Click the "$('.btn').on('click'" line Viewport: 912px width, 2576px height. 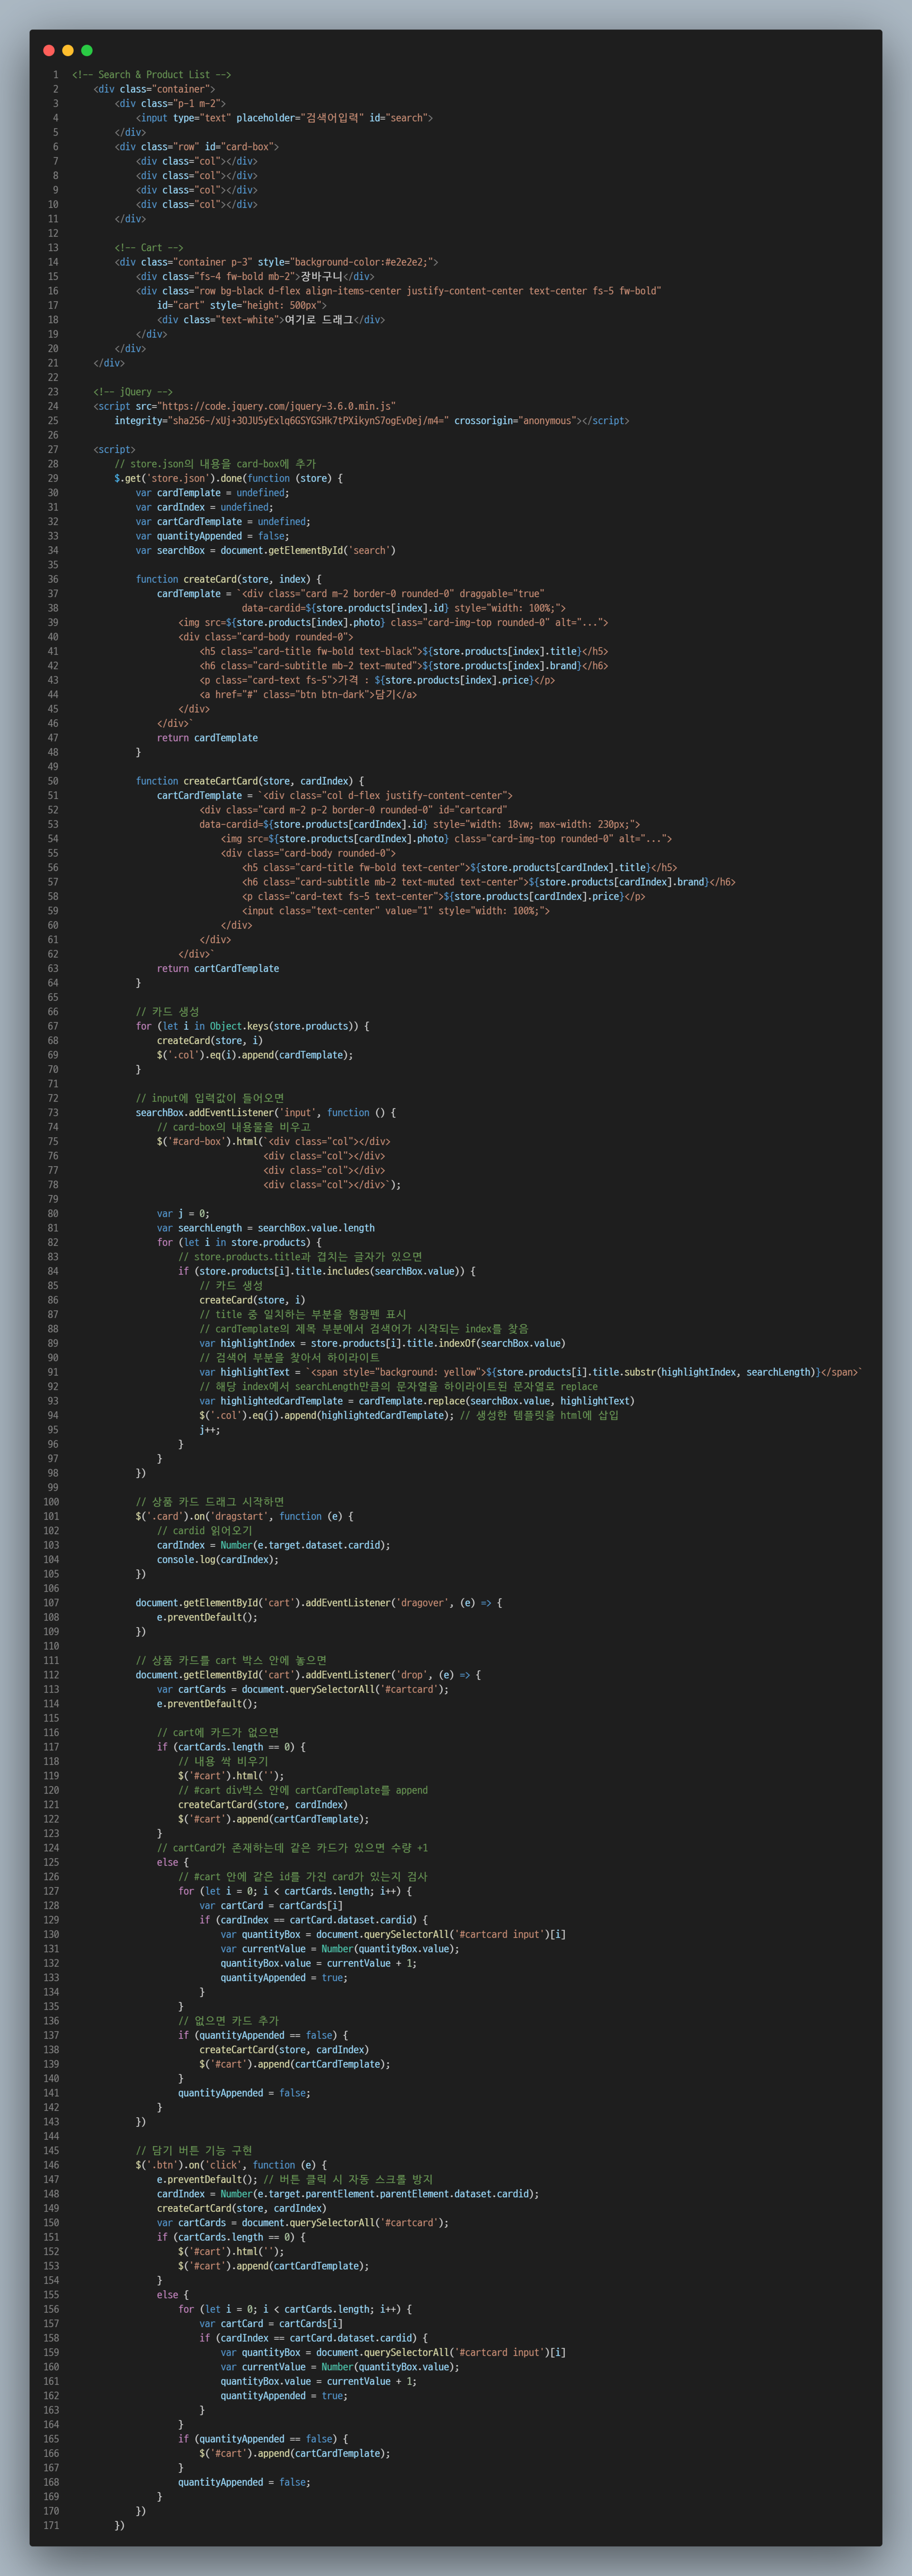click(231, 2165)
